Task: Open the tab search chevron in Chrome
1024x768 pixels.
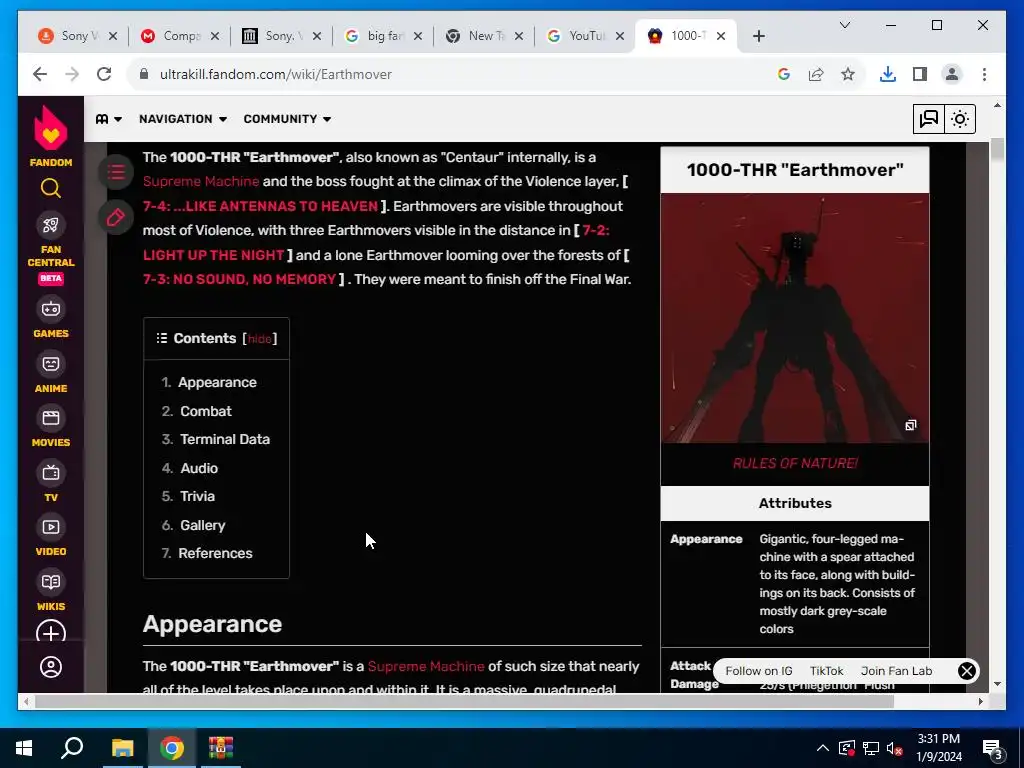Action: coord(844,25)
